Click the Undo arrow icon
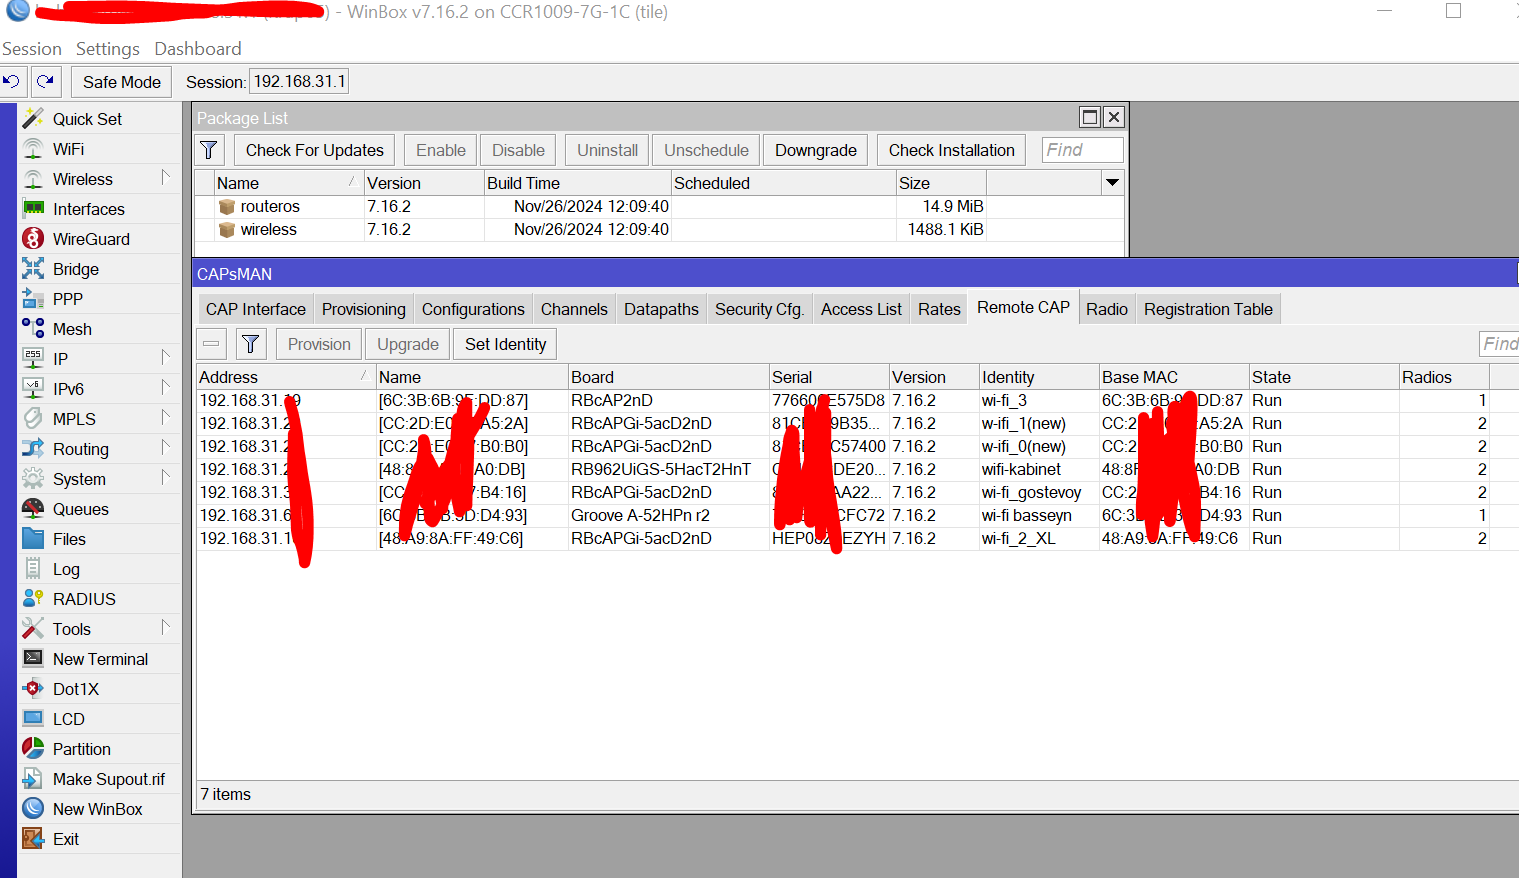 click(12, 82)
